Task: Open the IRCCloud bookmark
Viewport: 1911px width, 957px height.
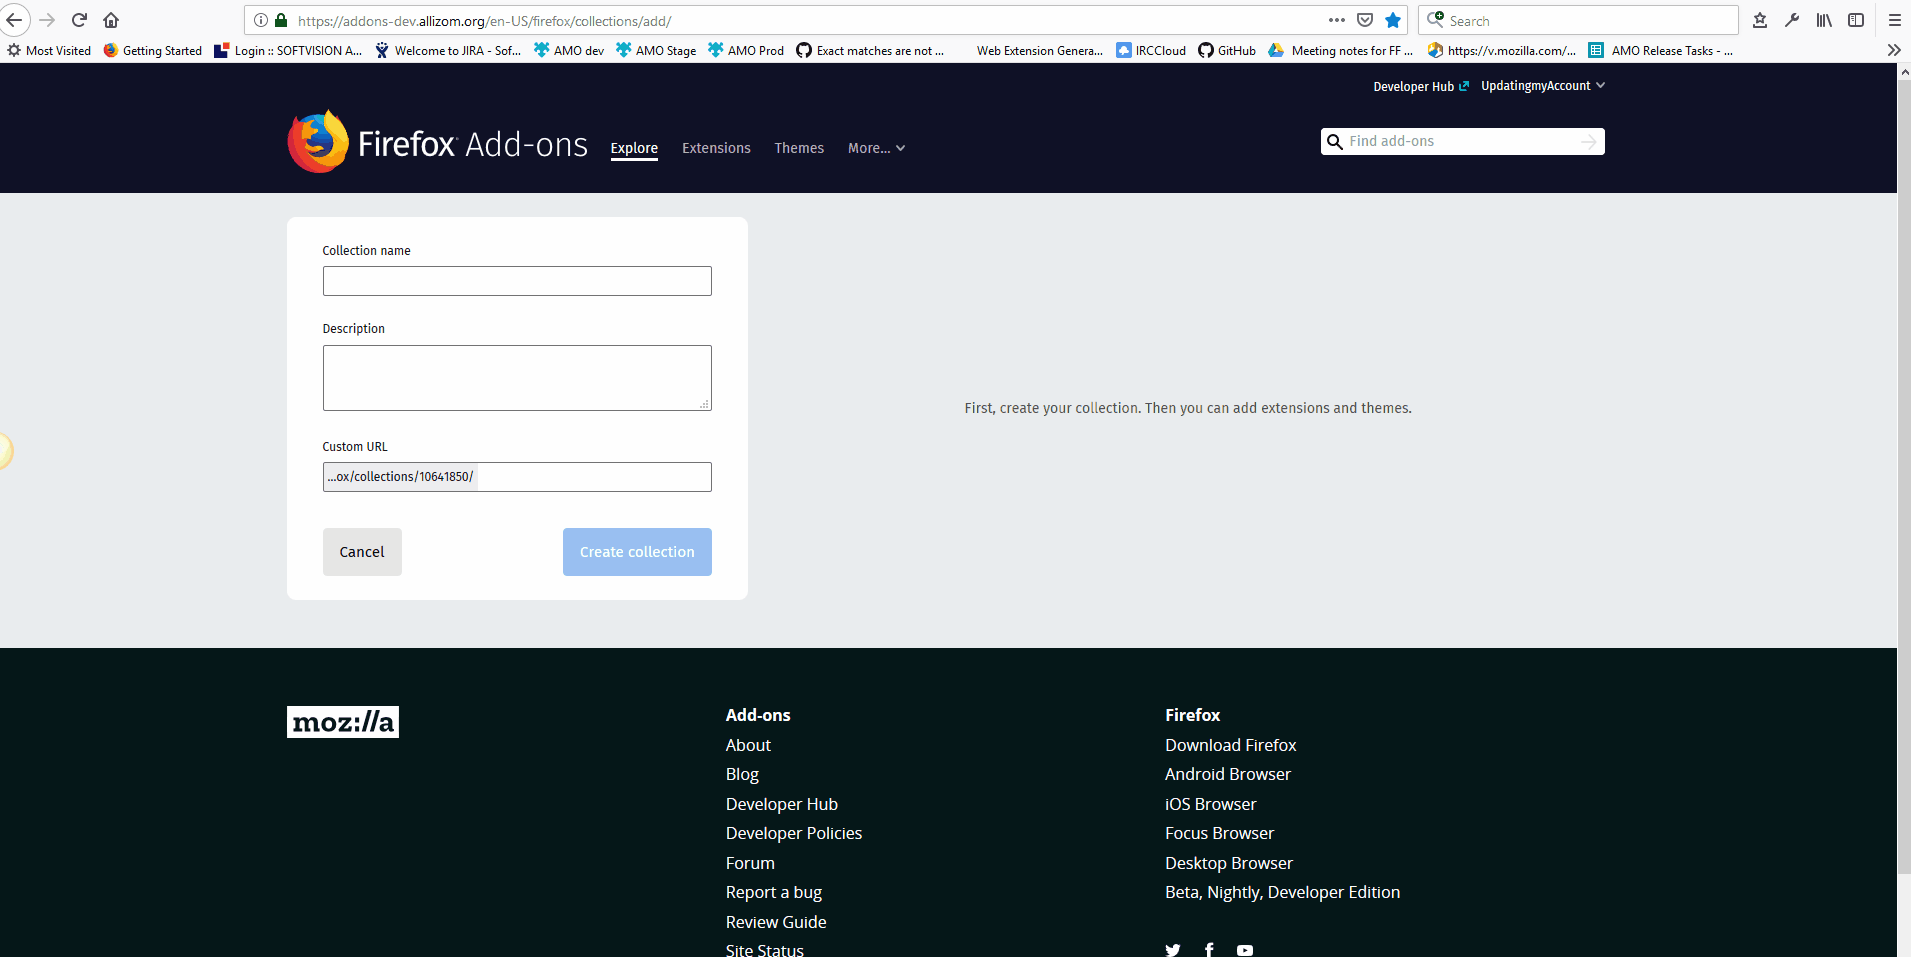Action: (x=1151, y=50)
